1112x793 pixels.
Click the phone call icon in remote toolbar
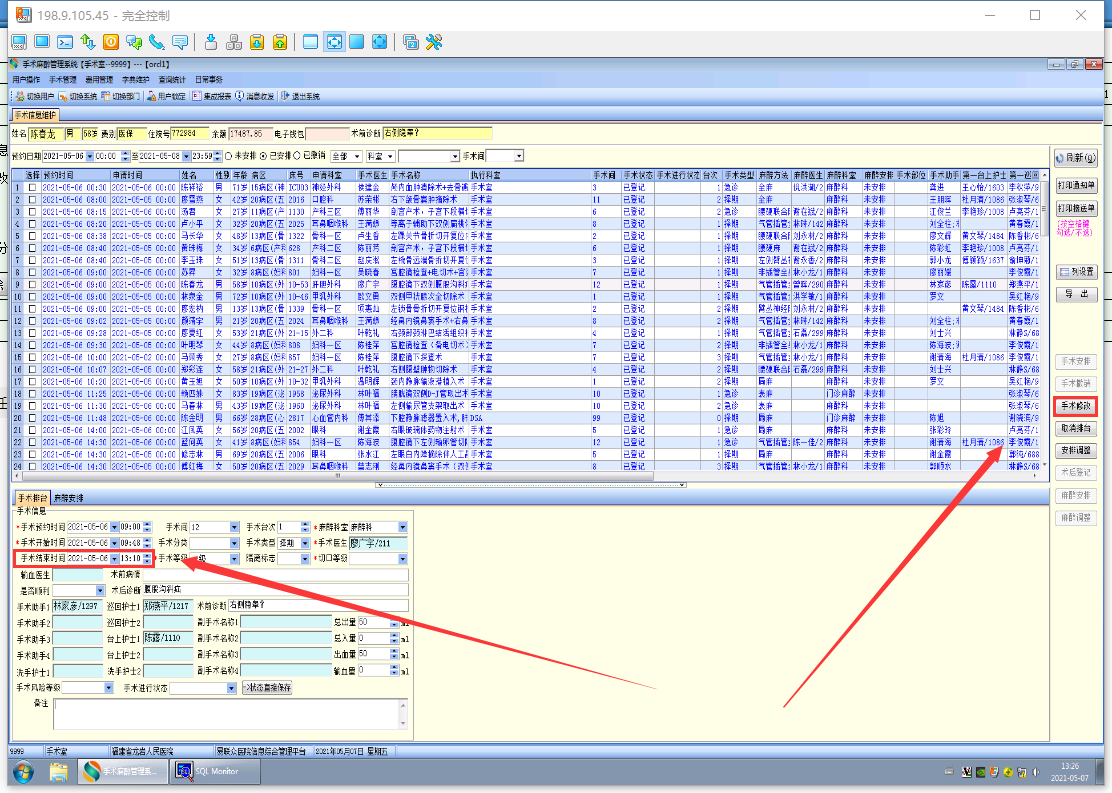(156, 42)
